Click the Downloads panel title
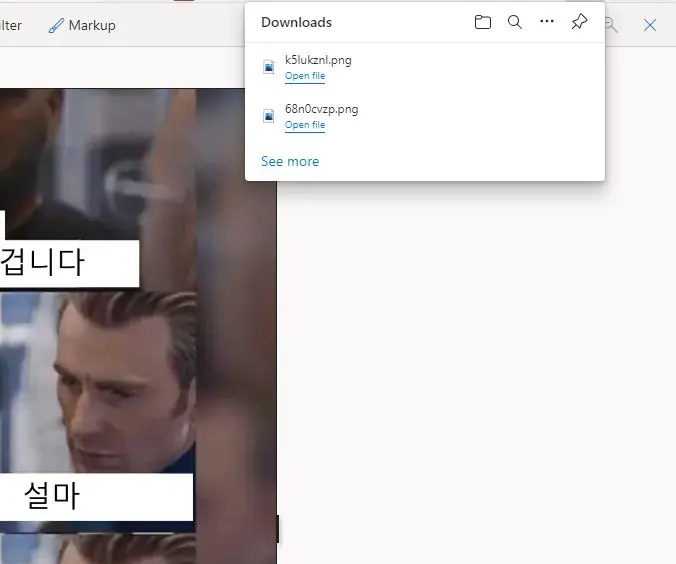676x564 pixels. coord(297,22)
